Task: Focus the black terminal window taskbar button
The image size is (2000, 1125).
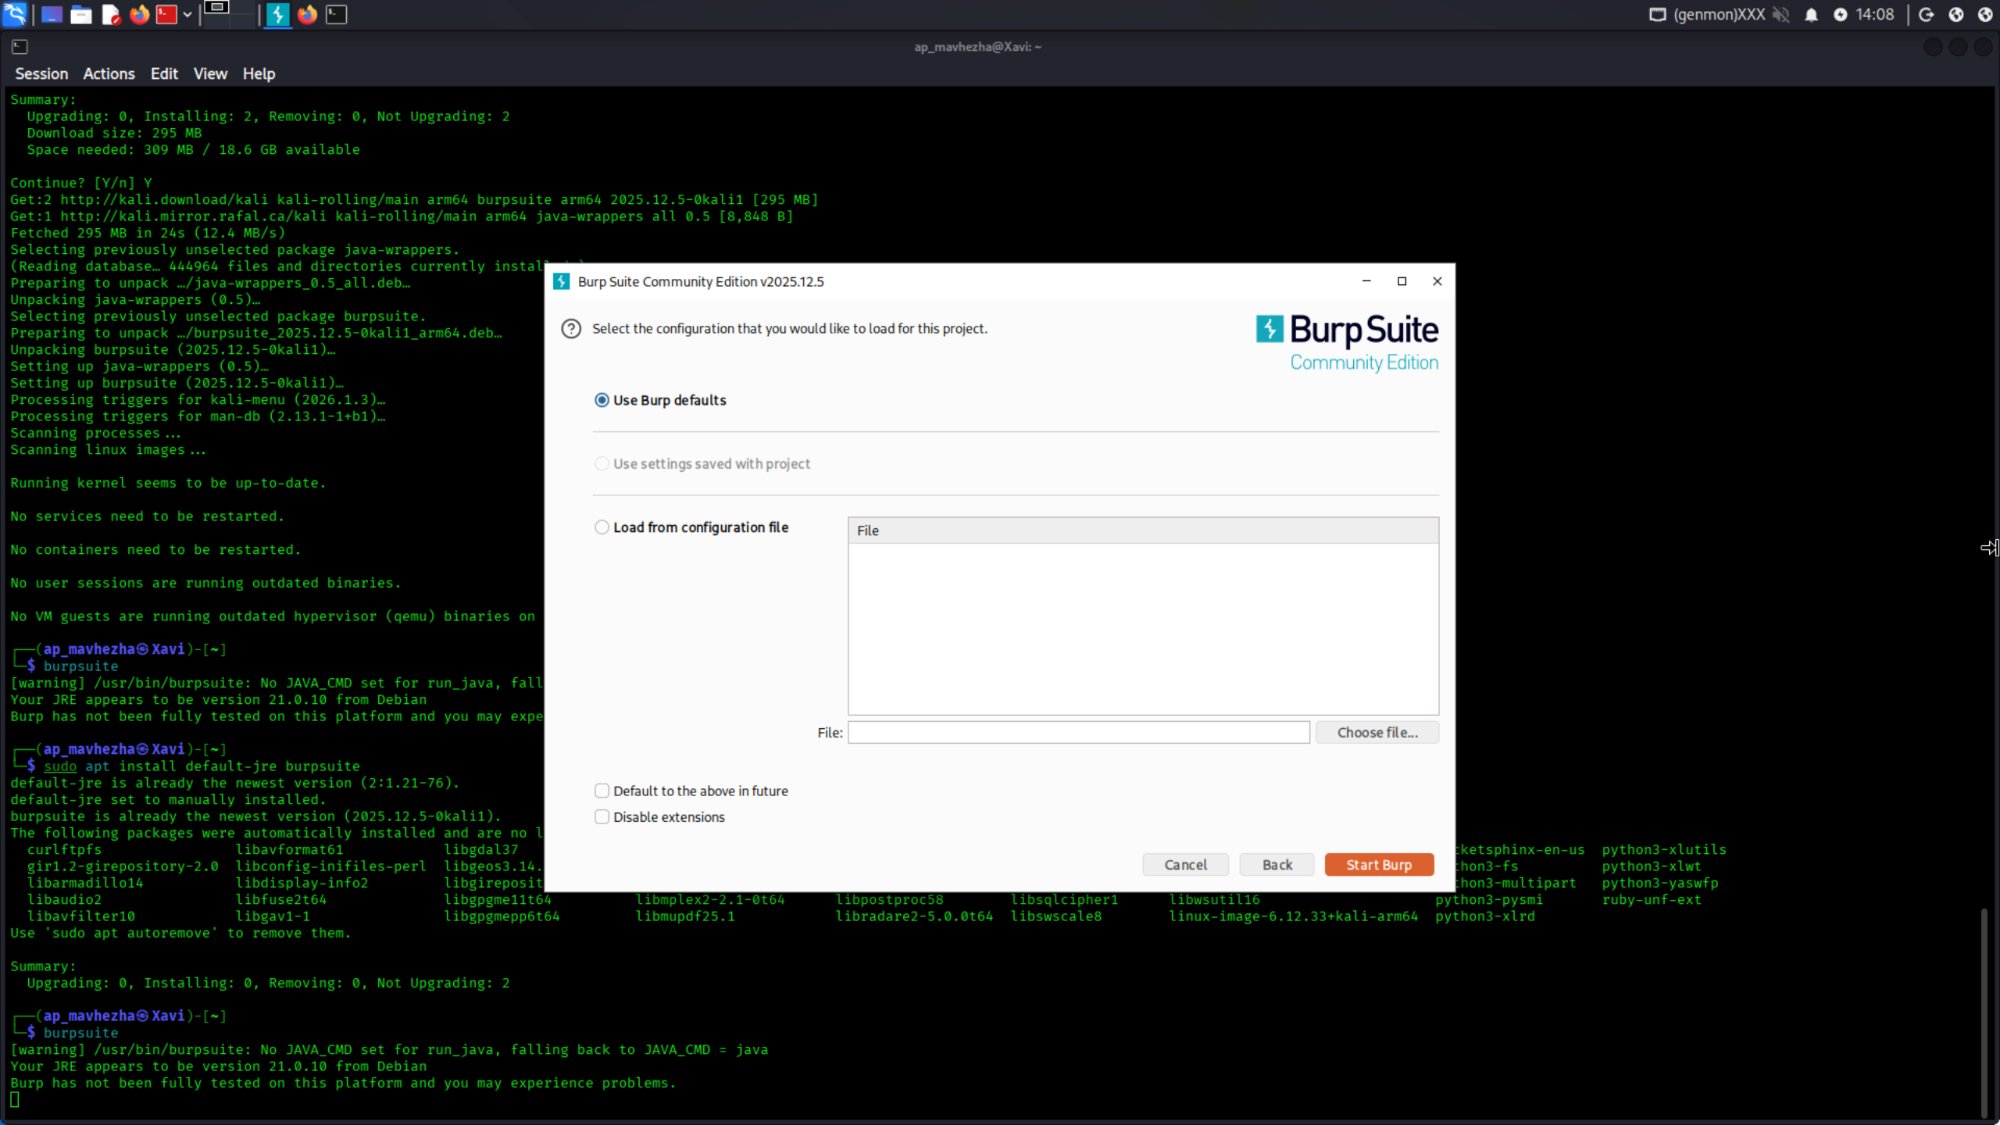Action: tap(337, 14)
